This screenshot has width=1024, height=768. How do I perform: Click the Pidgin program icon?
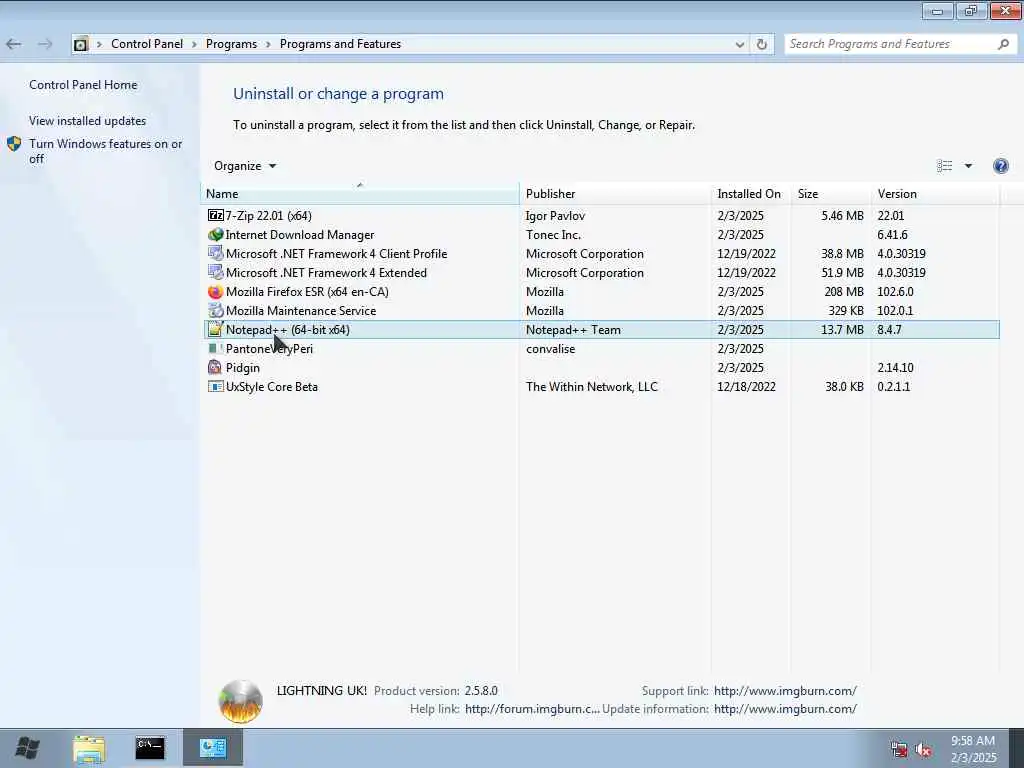(x=216, y=368)
